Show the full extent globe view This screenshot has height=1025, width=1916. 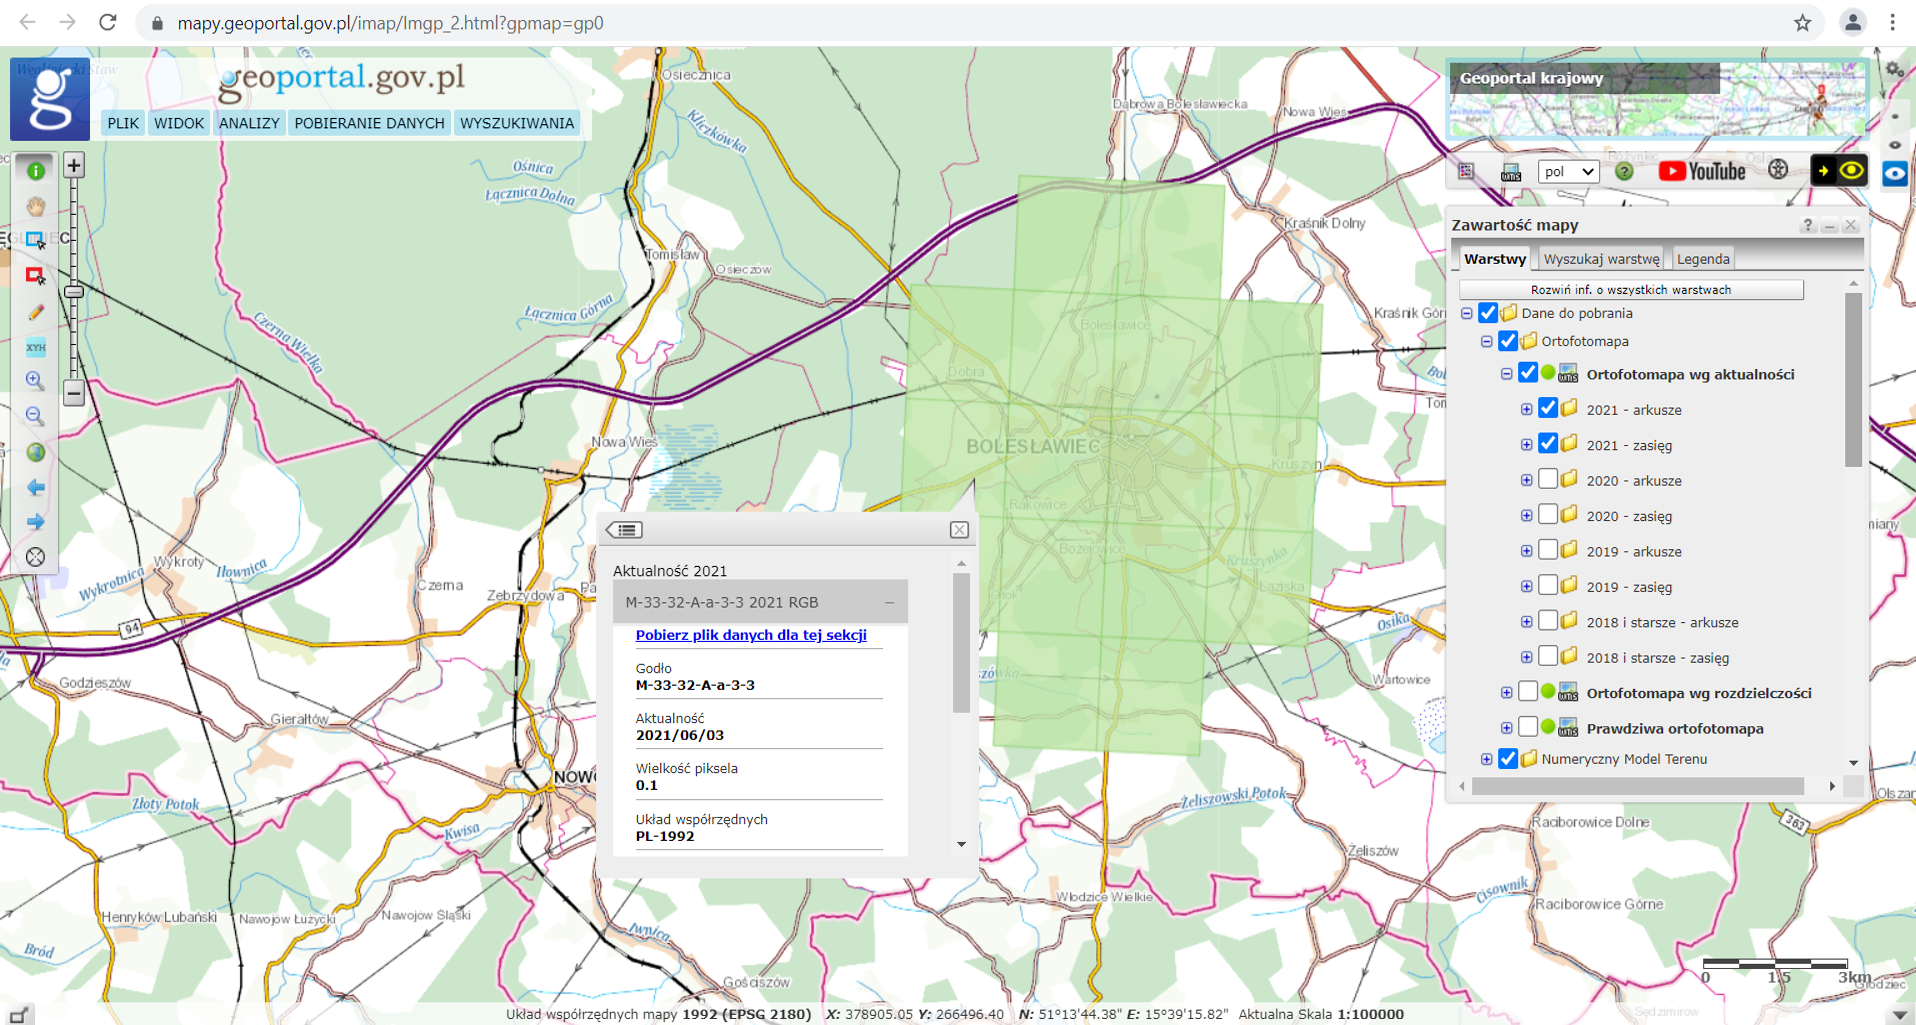pyautogui.click(x=36, y=452)
